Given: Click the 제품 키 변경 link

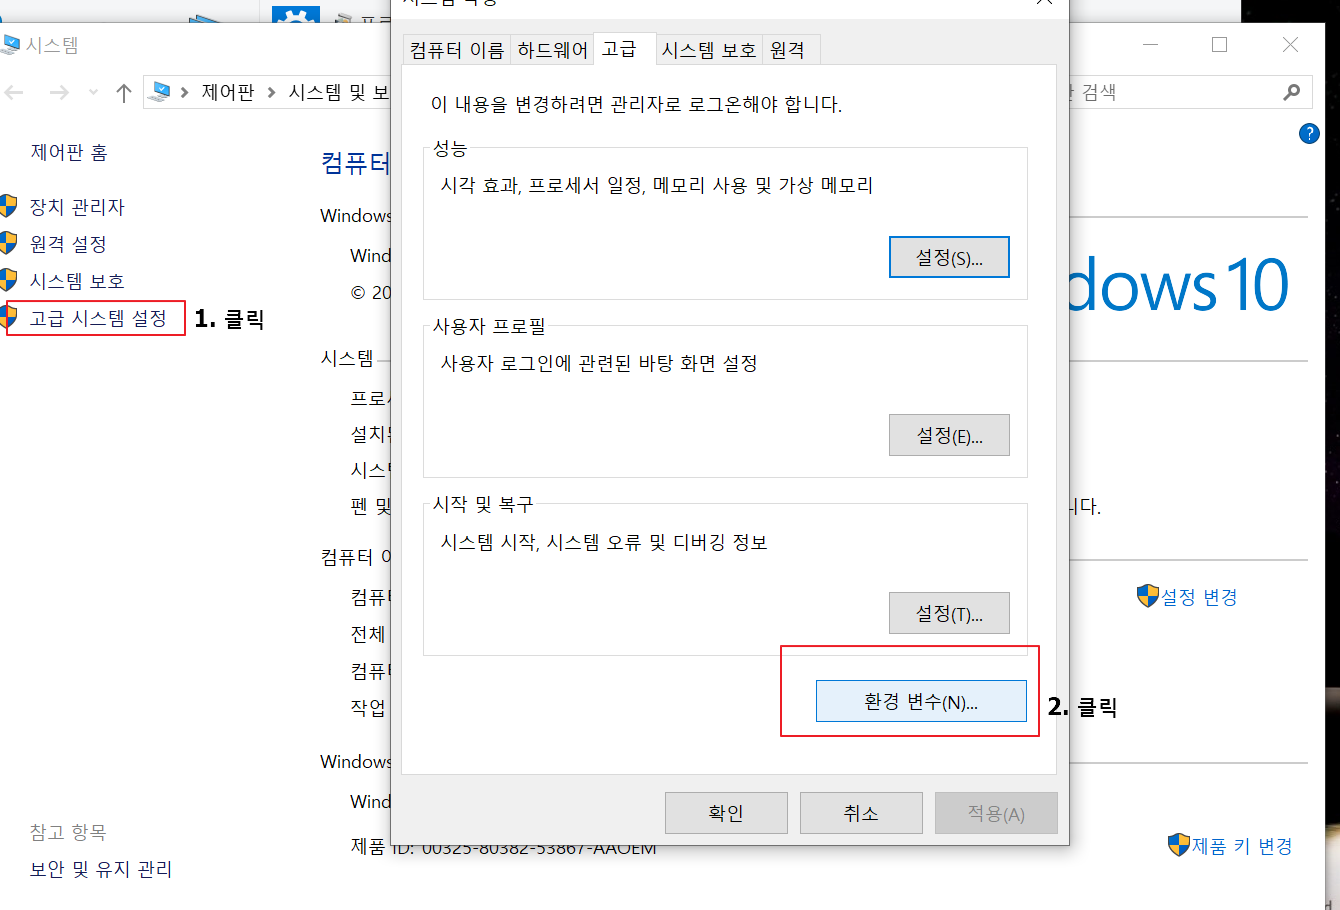Looking at the screenshot, I should 1242,846.
